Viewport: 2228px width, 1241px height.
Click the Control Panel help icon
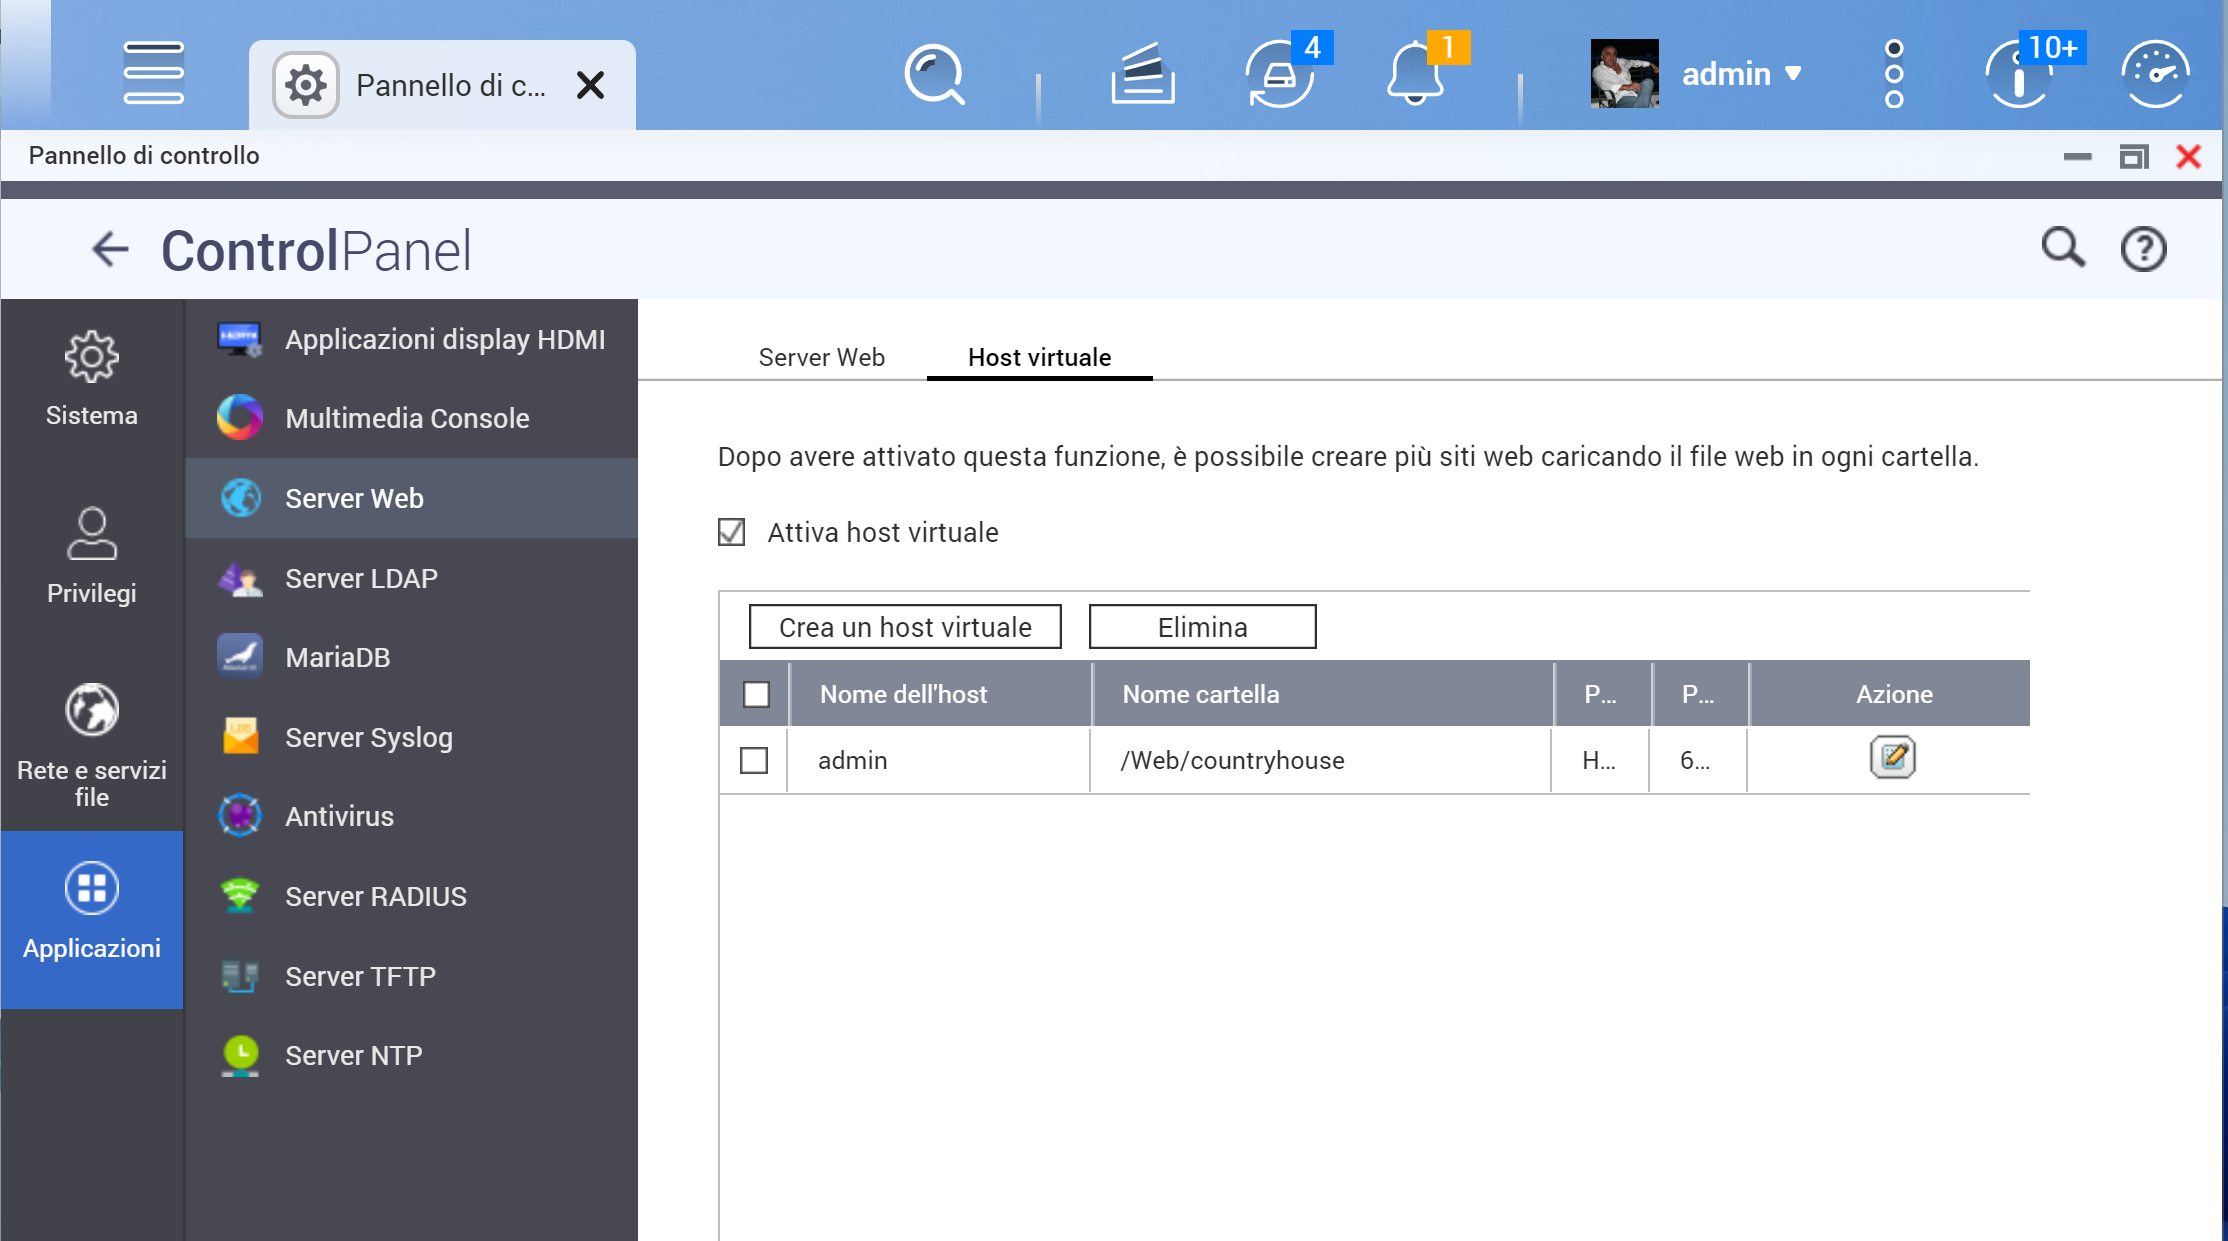coord(2143,249)
